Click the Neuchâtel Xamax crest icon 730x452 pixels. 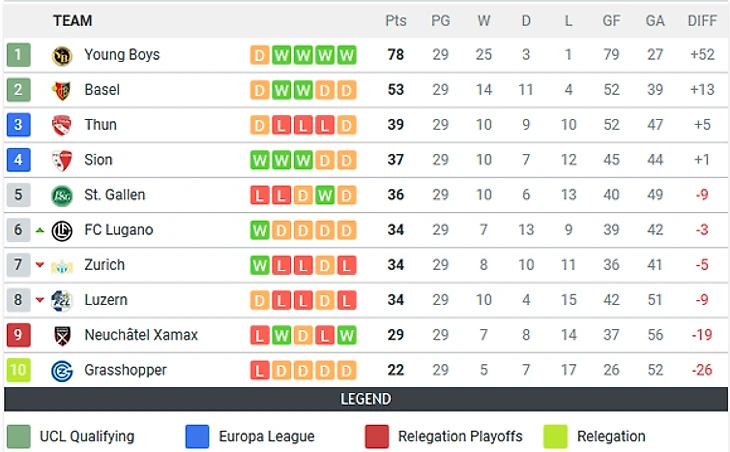62,335
